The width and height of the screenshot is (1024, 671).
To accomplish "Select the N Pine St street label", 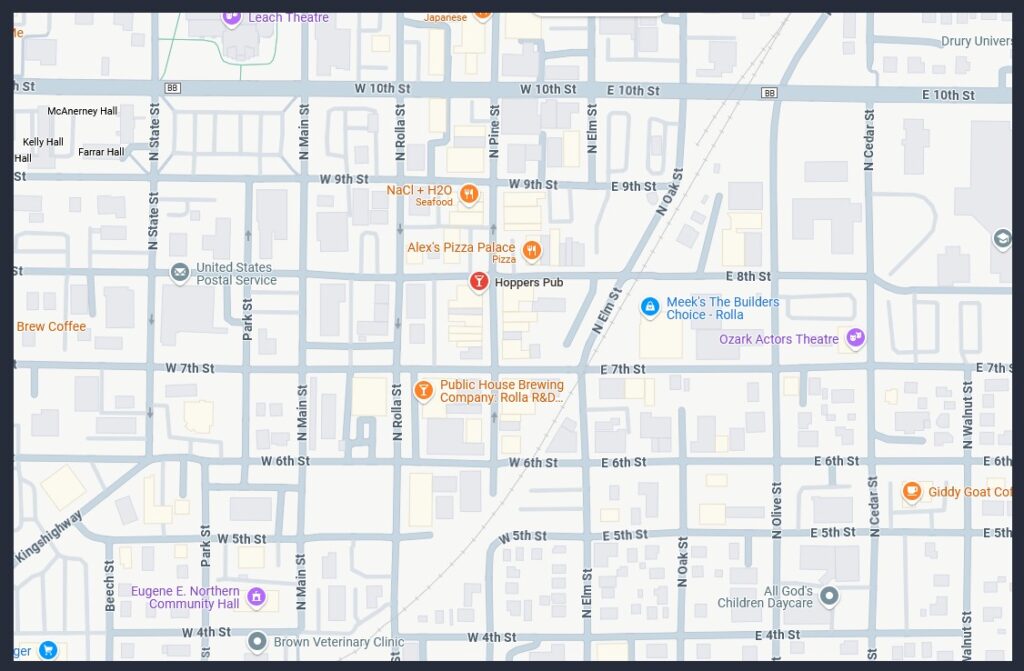I will pos(494,131).
